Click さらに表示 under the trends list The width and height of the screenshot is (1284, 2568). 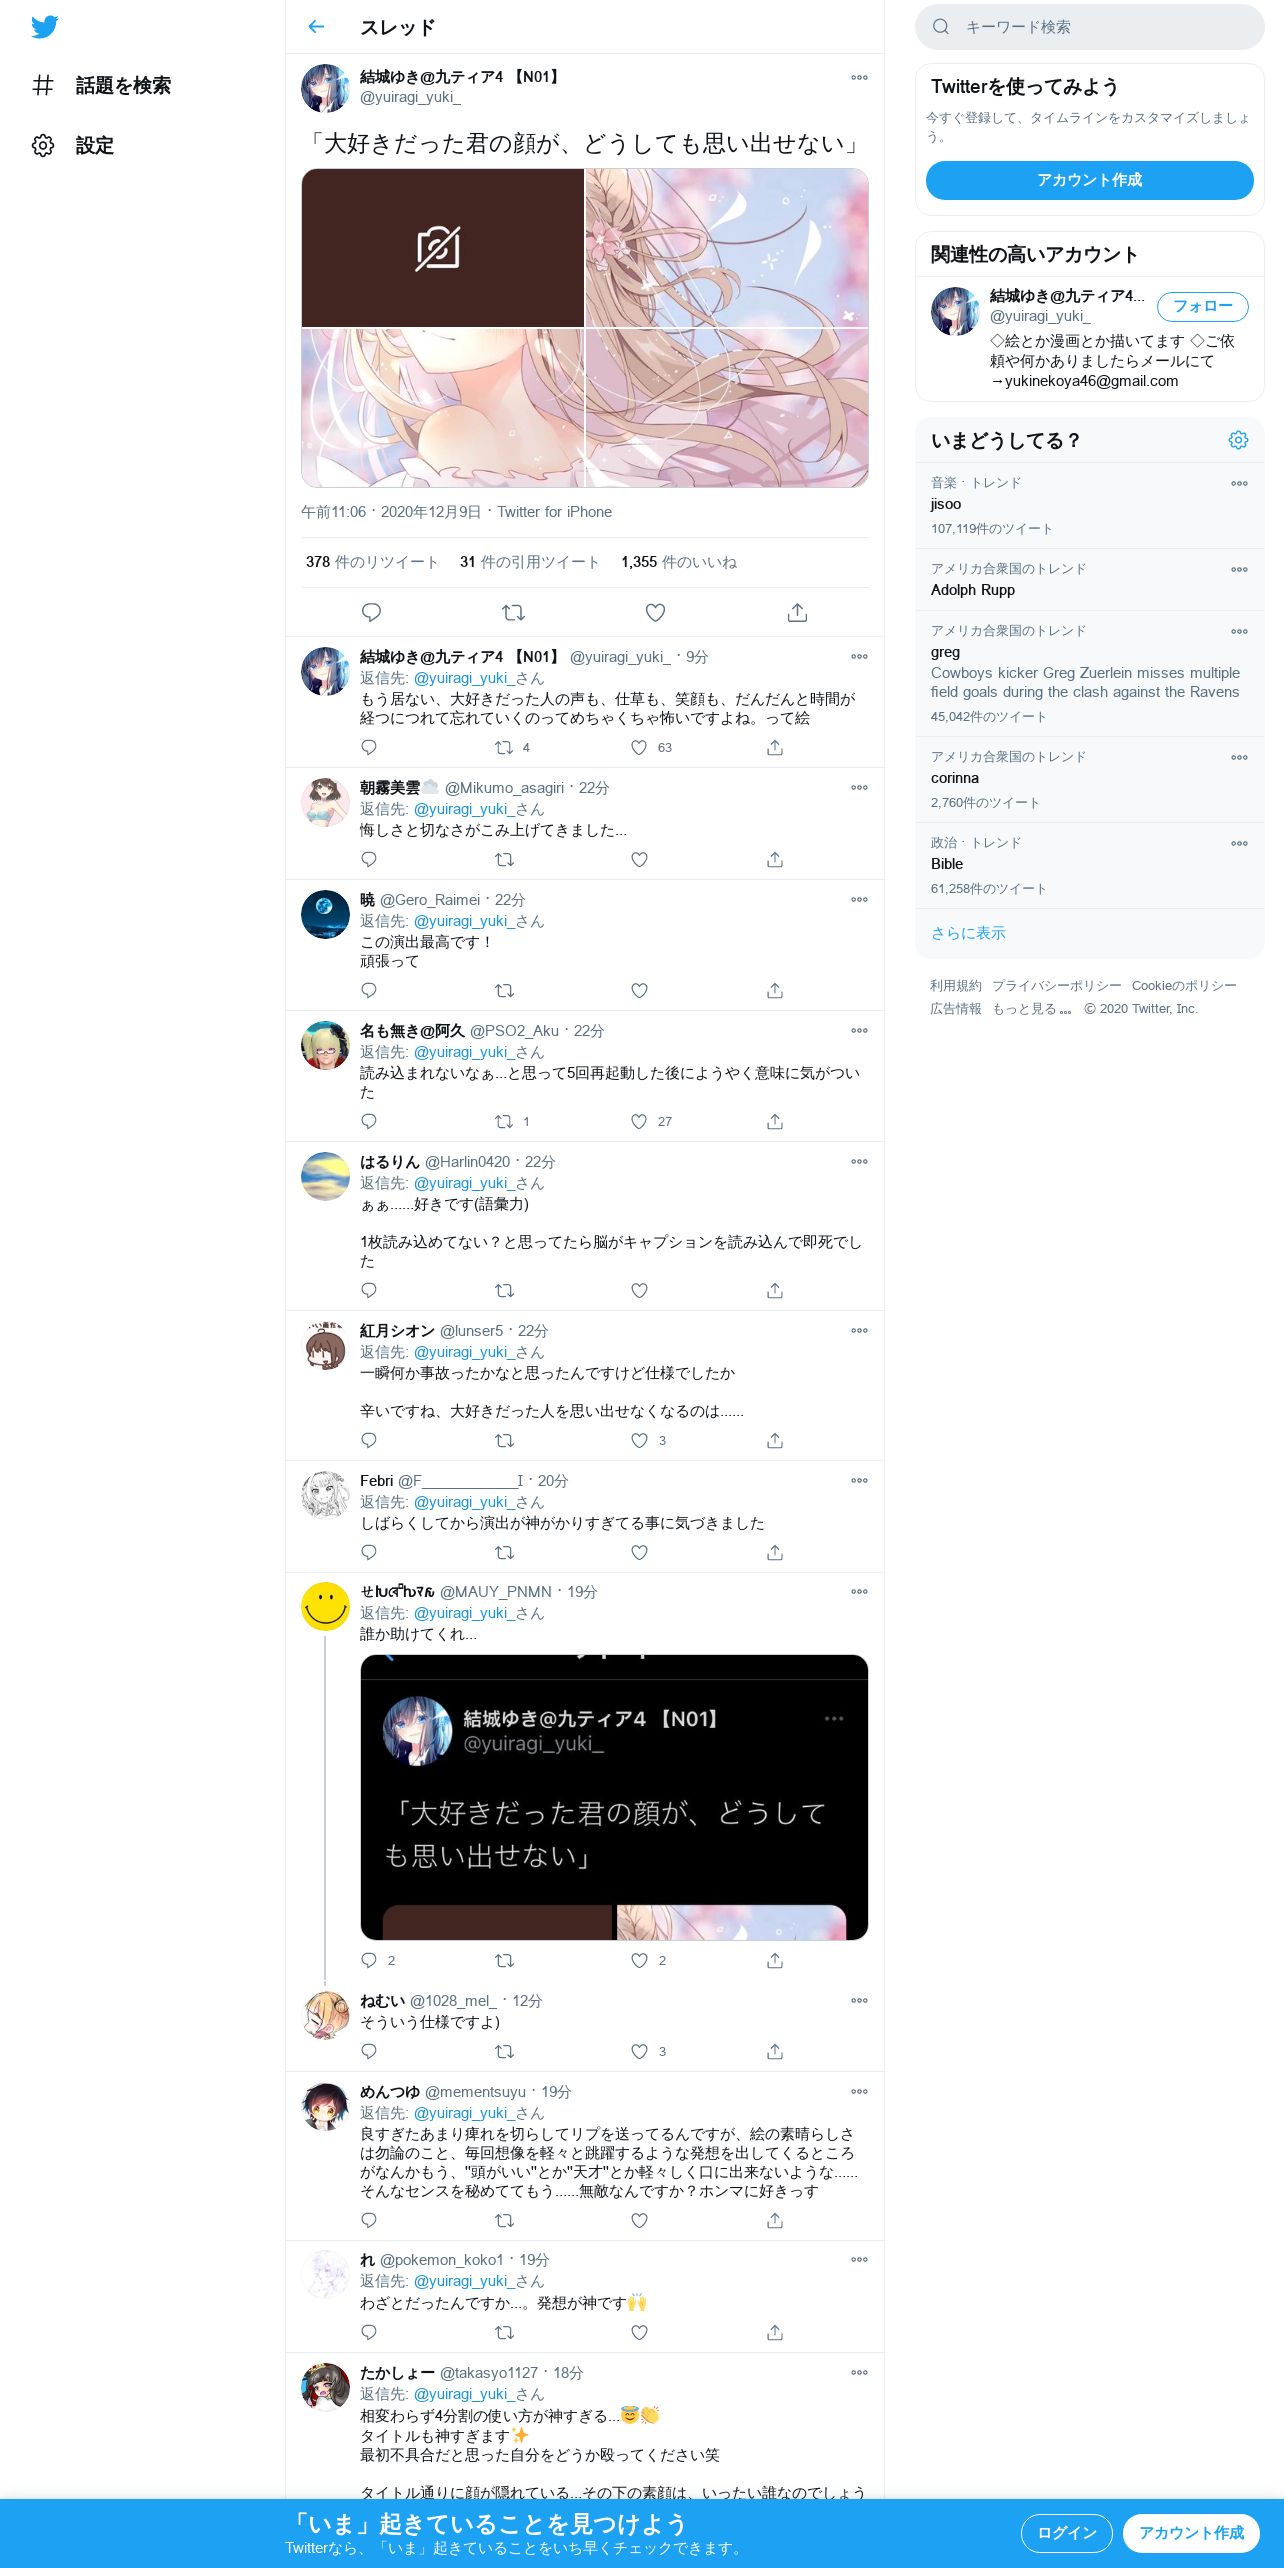tap(968, 933)
